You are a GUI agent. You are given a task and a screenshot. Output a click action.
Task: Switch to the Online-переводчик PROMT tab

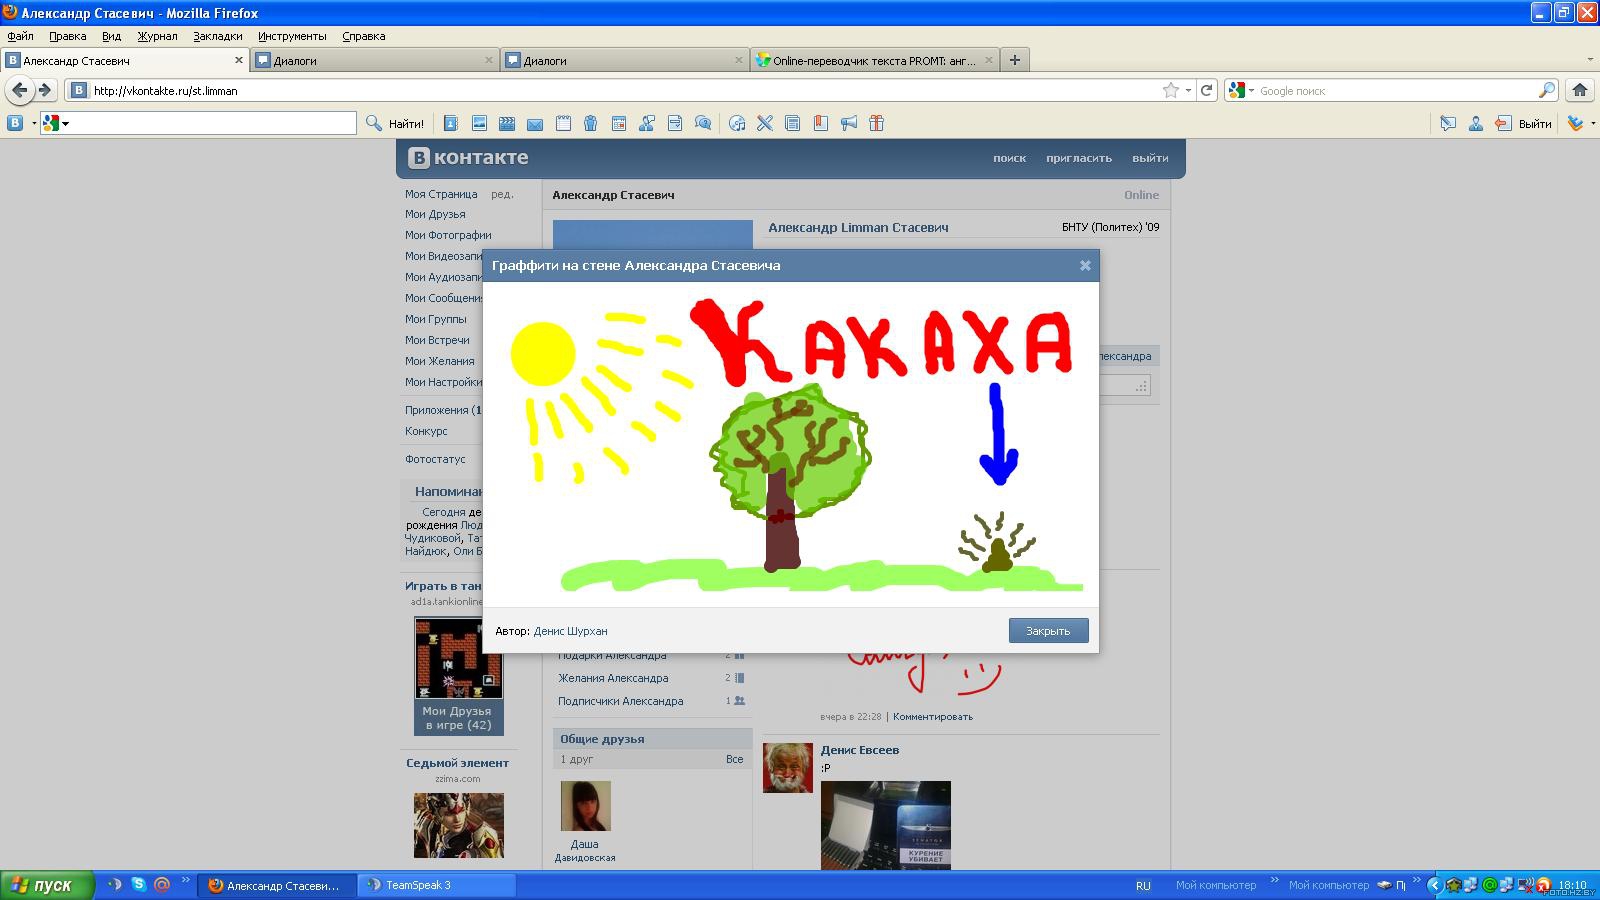point(875,60)
